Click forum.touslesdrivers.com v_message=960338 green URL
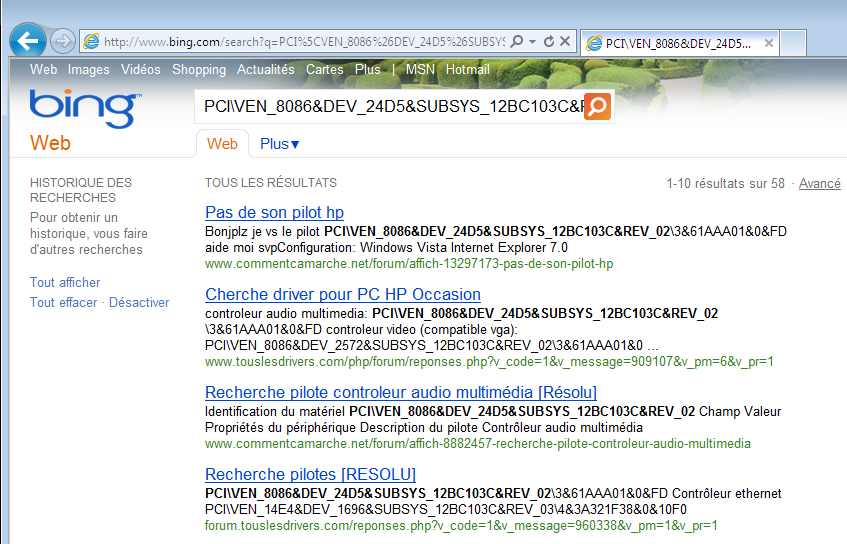This screenshot has height=544, width=847. [461, 526]
